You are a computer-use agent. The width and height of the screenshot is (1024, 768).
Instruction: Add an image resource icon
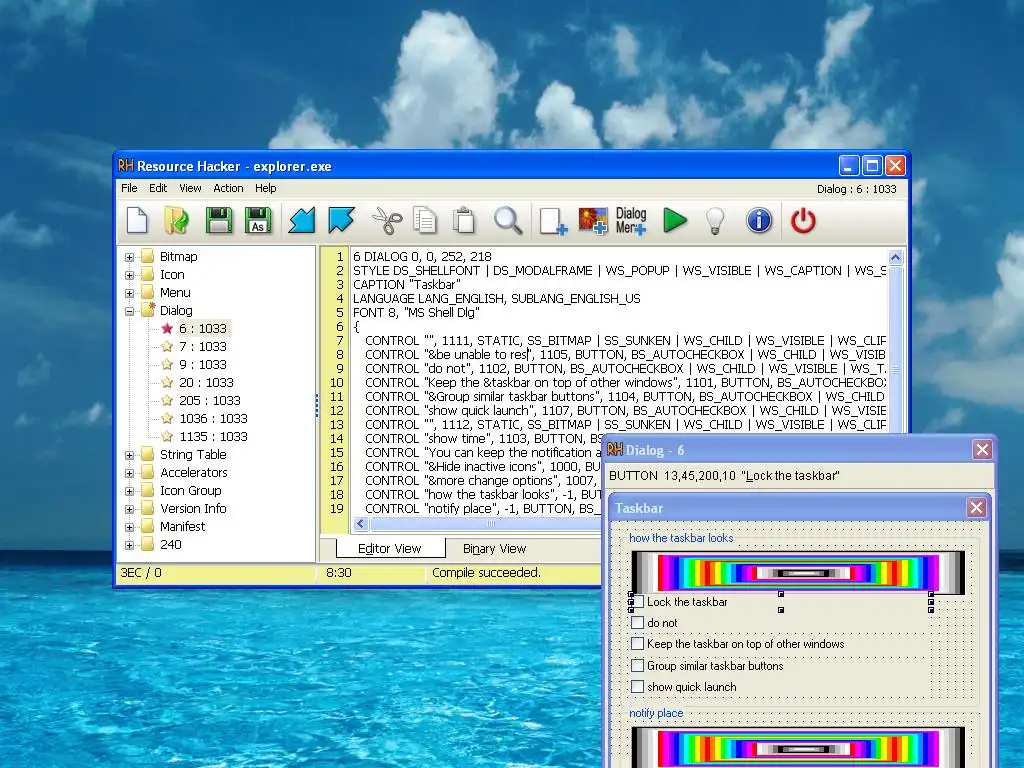593,221
